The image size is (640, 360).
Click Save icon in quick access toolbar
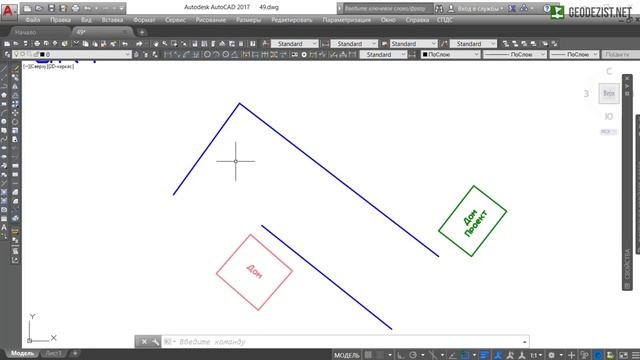click(x=51, y=8)
